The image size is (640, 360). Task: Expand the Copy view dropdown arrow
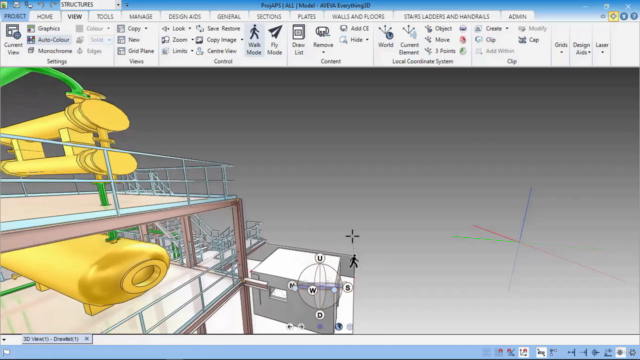coord(146,29)
